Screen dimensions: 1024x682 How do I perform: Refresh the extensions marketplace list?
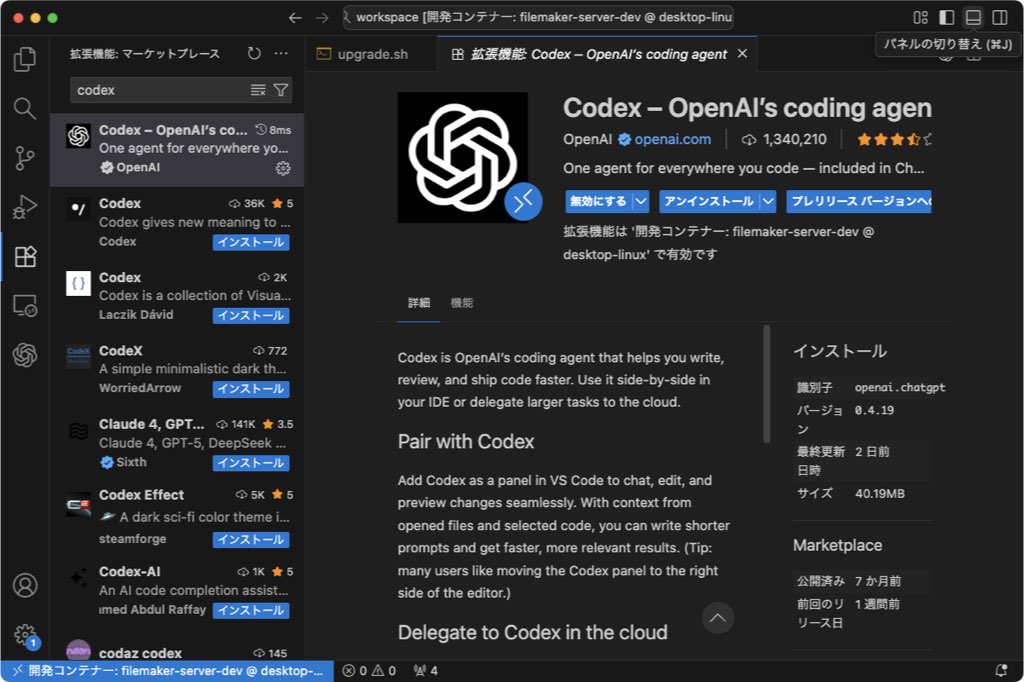pos(254,54)
